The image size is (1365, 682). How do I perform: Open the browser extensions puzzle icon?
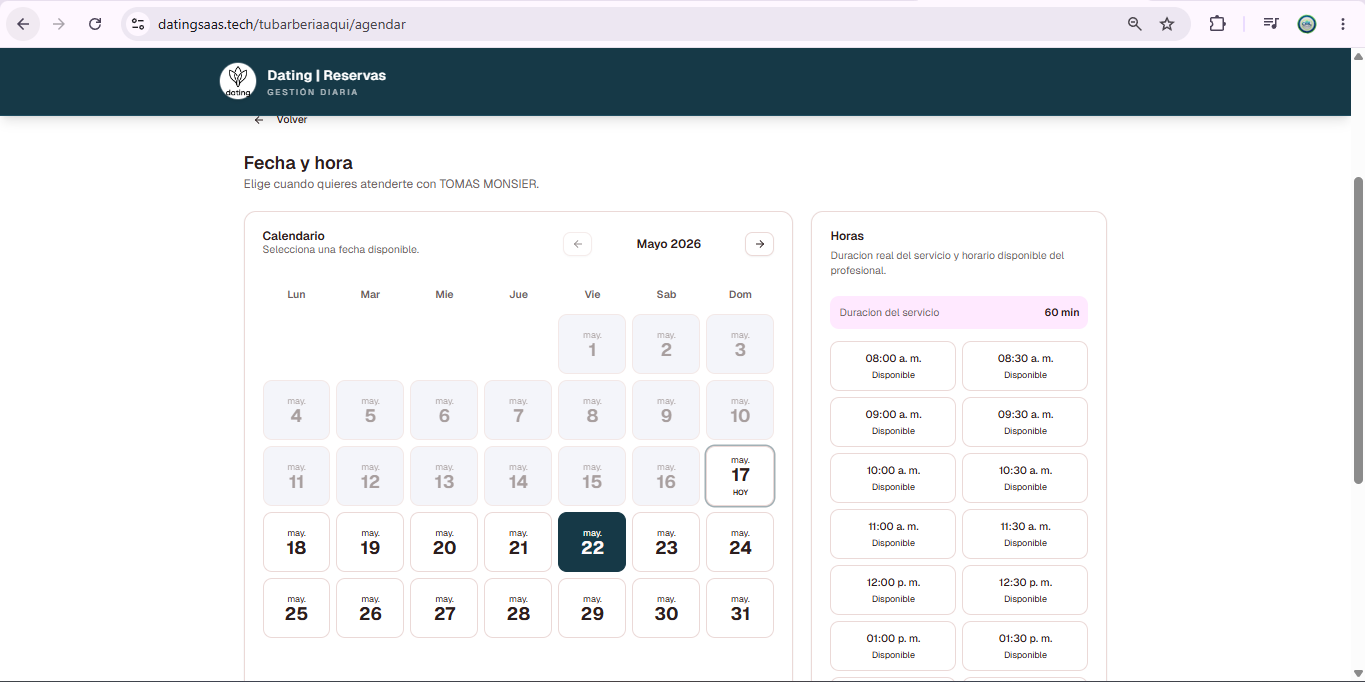point(1217,24)
